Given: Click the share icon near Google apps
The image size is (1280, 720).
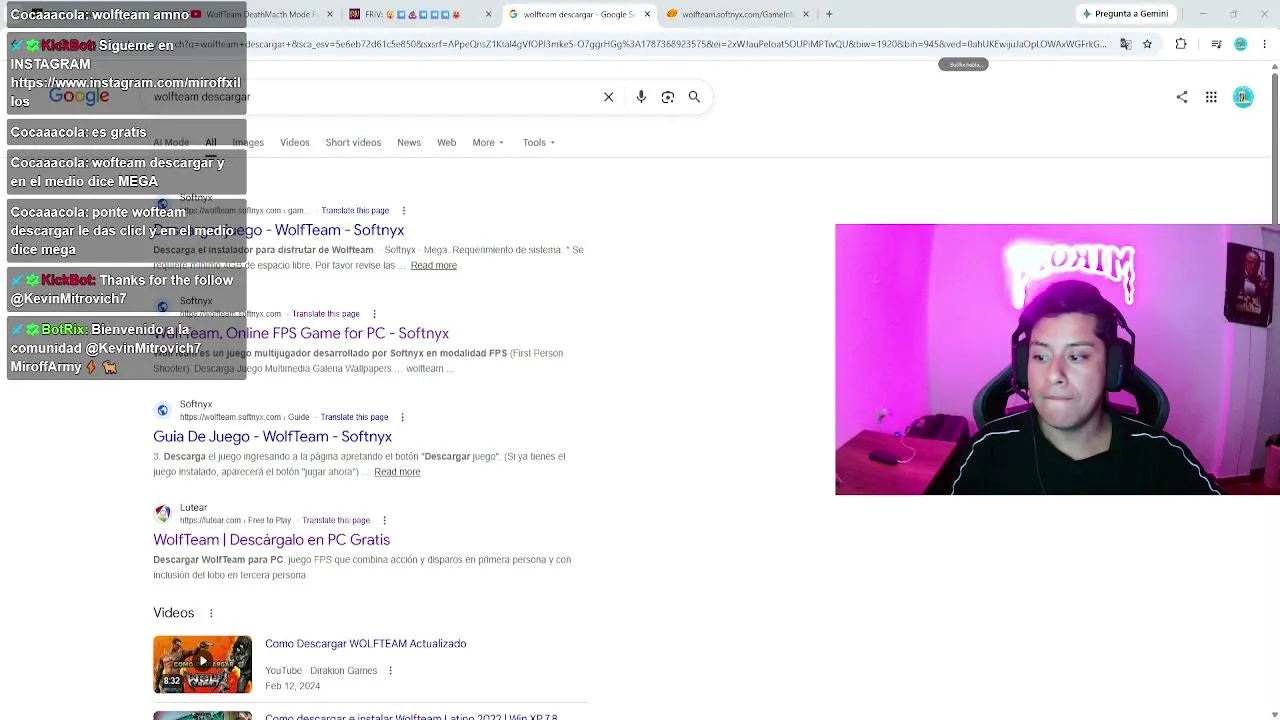Looking at the screenshot, I should click(x=1182, y=97).
